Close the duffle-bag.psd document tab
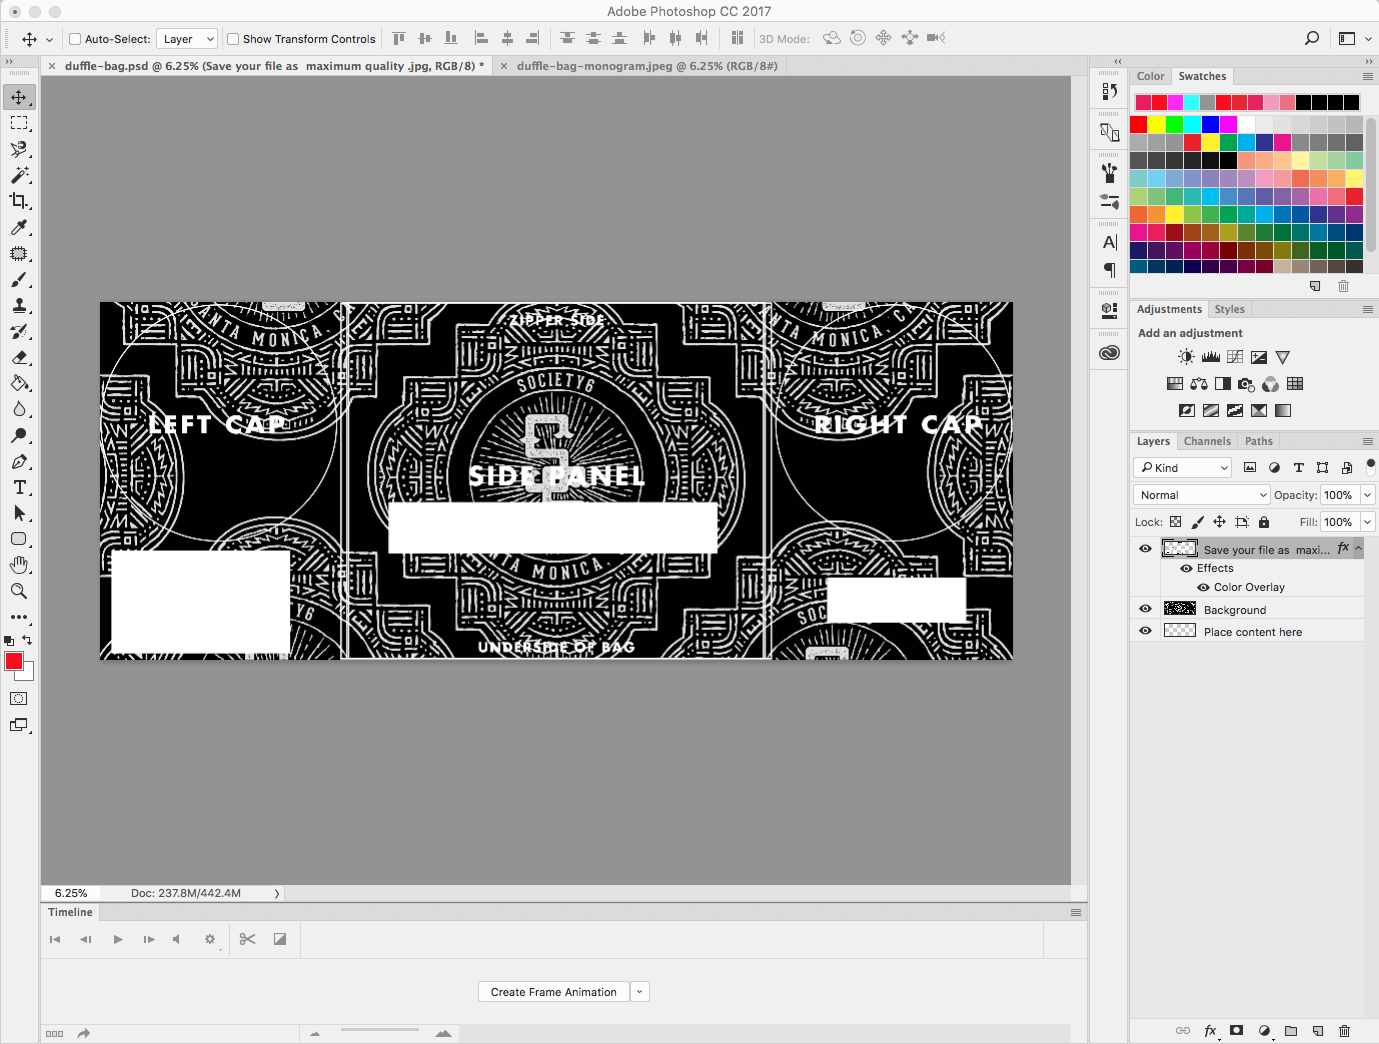The height and width of the screenshot is (1044, 1379). pyautogui.click(x=53, y=66)
